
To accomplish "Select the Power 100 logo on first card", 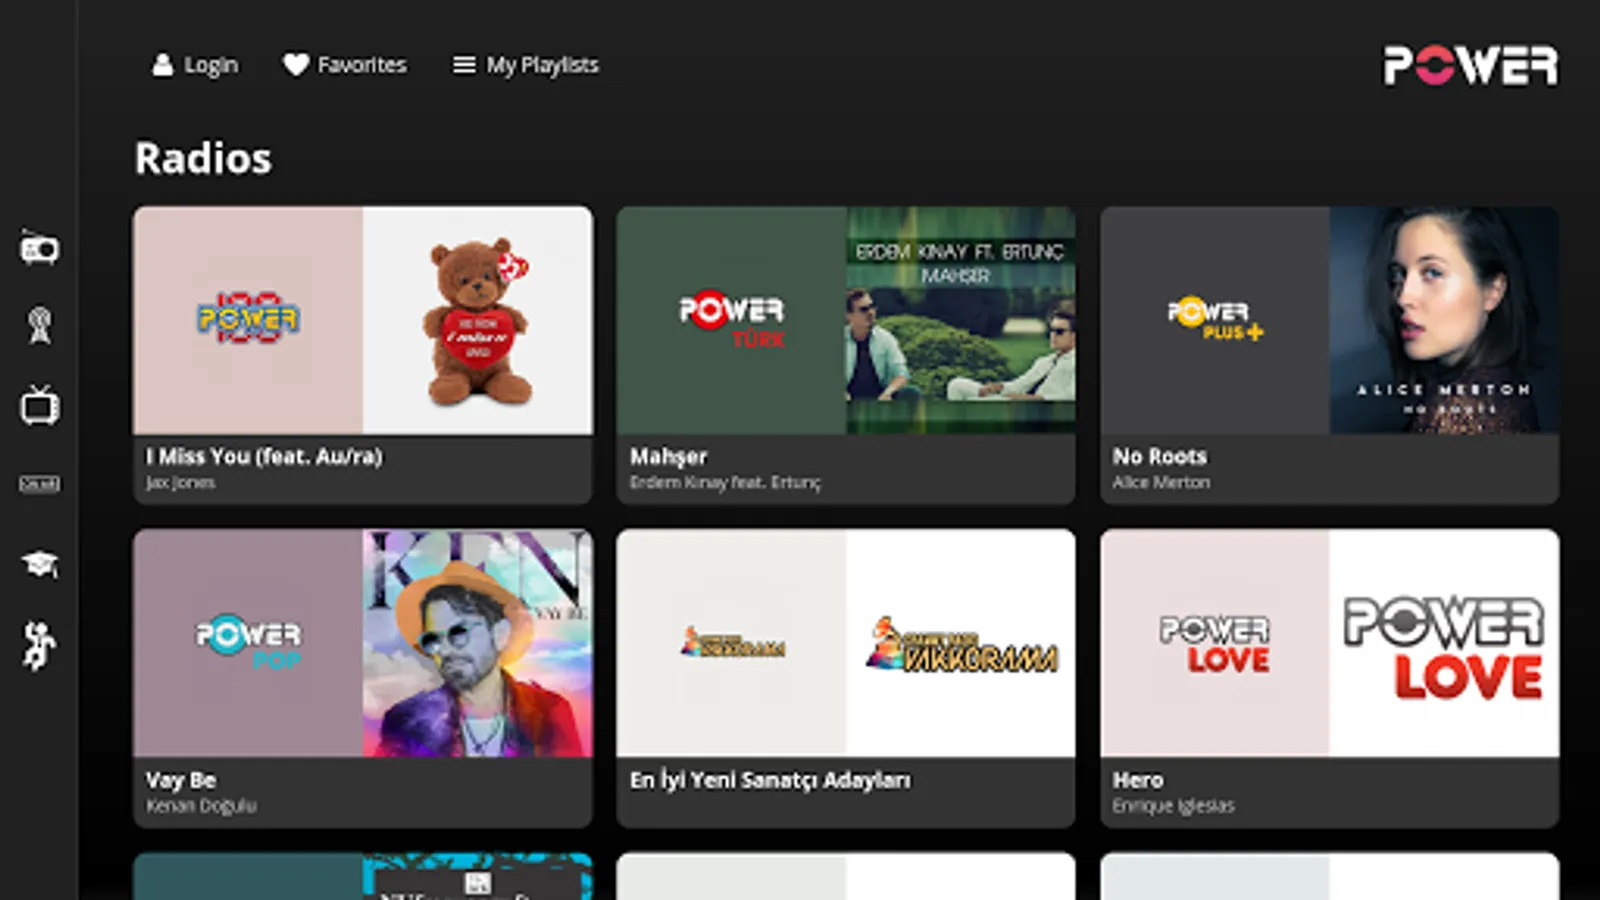I will [x=248, y=319].
